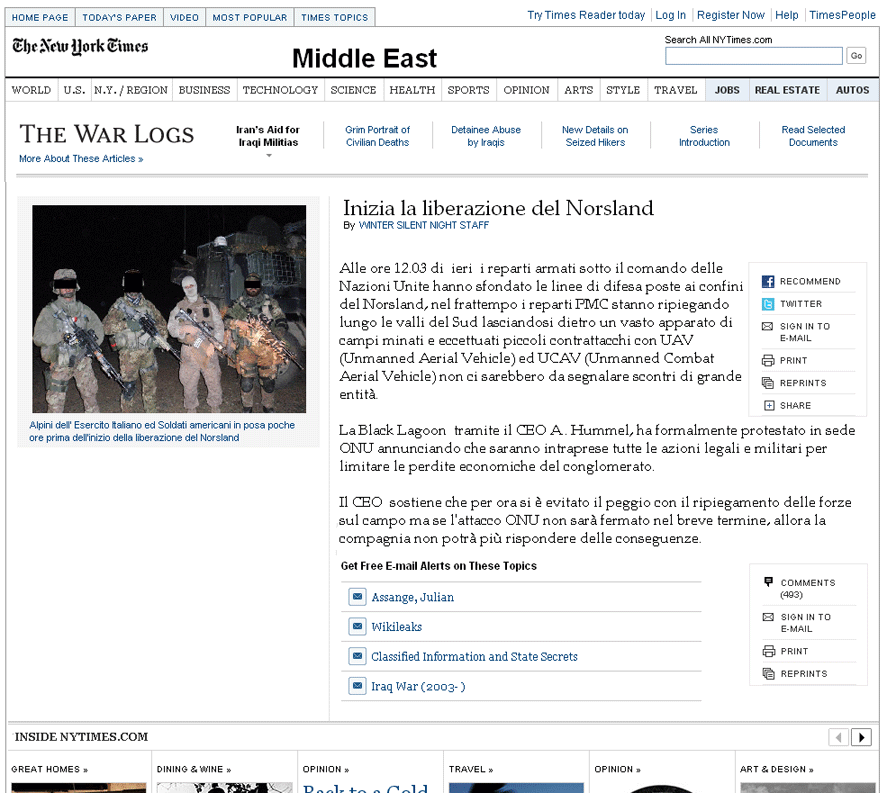Open the Series Introduction link
The height and width of the screenshot is (793, 887).
point(704,136)
